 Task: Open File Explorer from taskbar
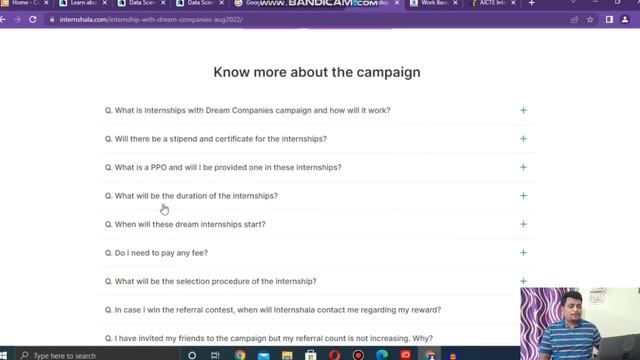[287, 356]
